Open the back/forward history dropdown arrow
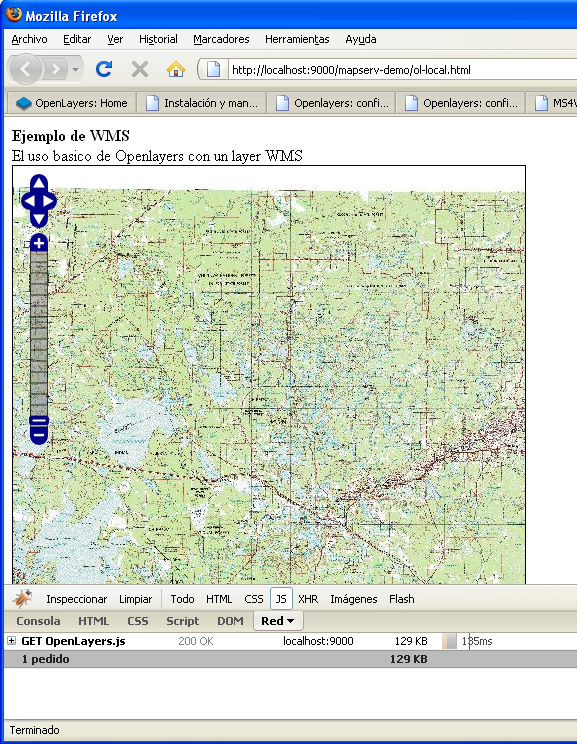 pyautogui.click(x=75, y=70)
